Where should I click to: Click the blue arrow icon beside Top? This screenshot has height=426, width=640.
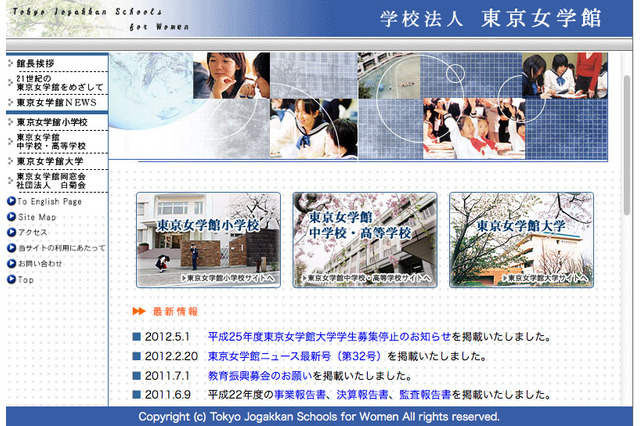[x=11, y=280]
